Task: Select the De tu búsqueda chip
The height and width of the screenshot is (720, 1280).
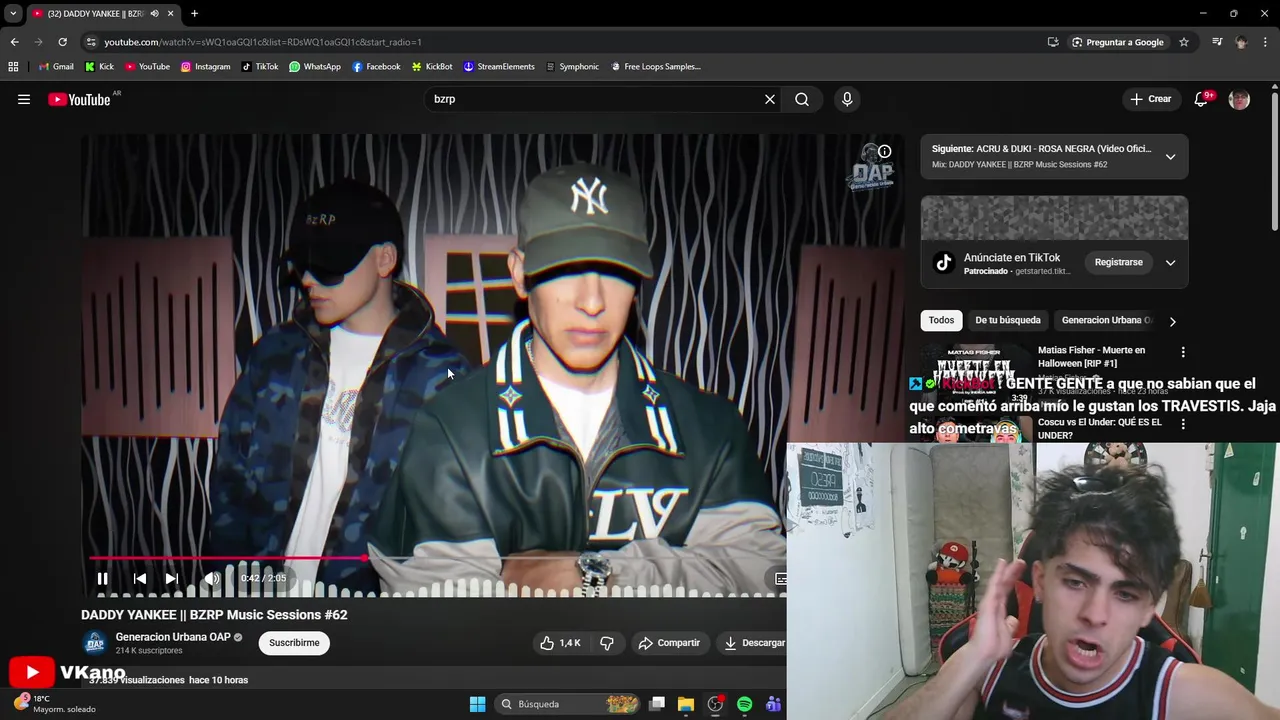Action: (x=1008, y=320)
